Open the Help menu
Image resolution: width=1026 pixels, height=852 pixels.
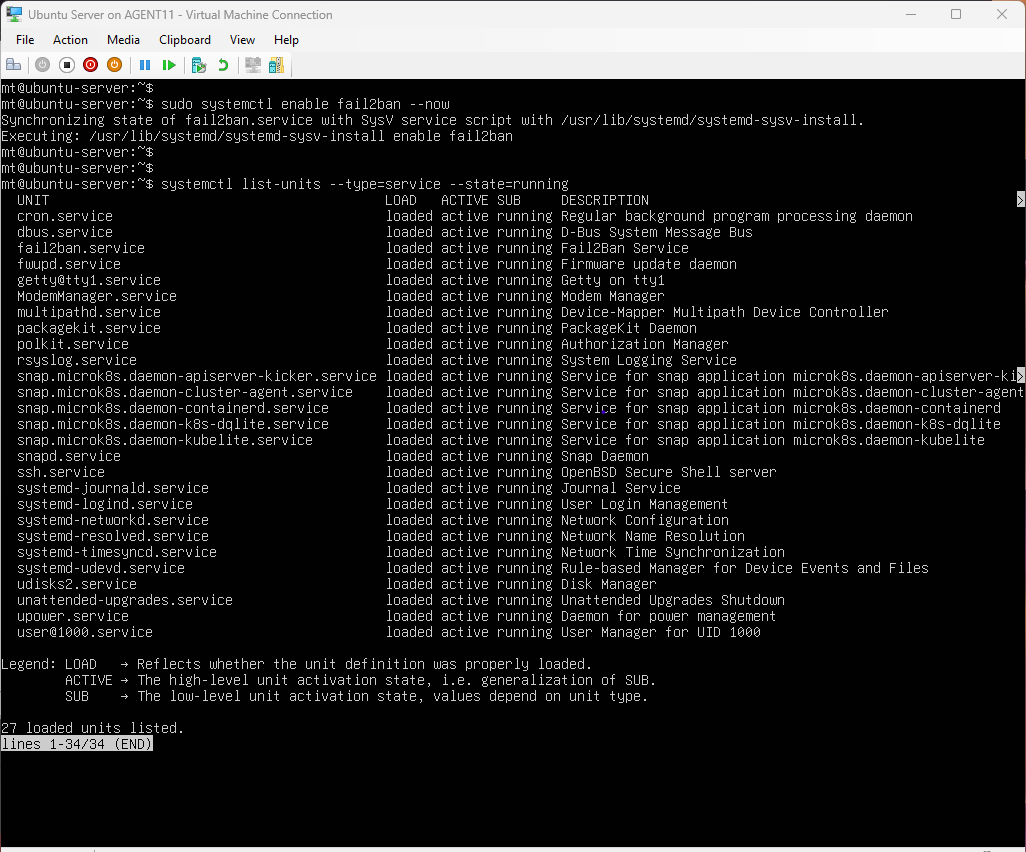tap(286, 40)
